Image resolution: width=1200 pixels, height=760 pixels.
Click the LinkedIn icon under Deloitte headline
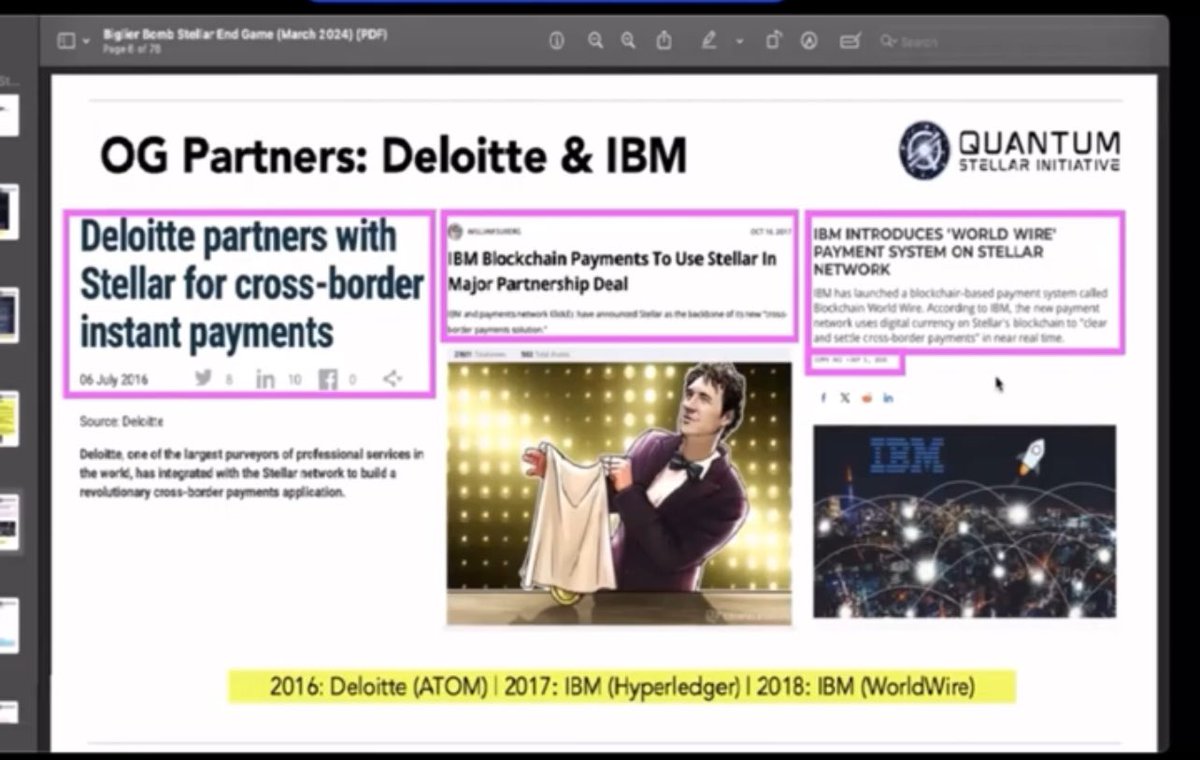tap(265, 379)
